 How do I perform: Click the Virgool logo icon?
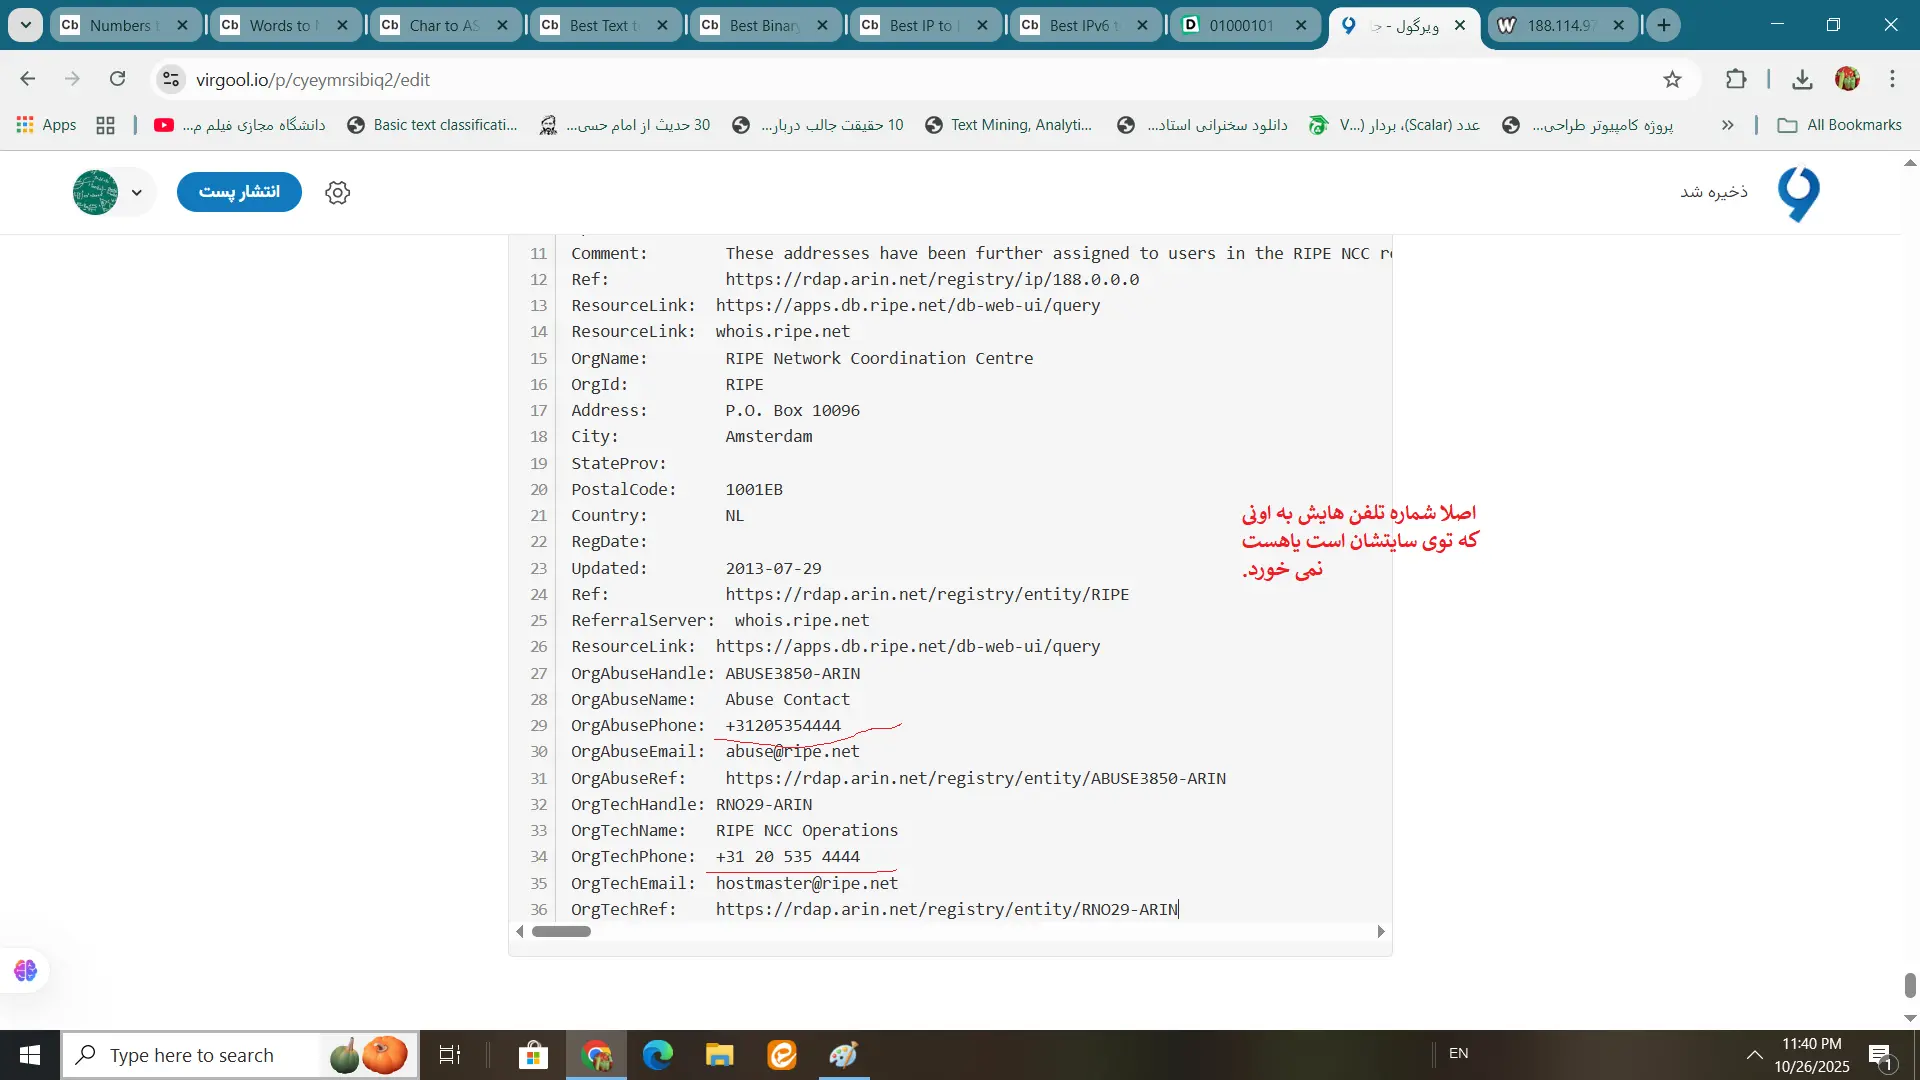pos(1798,193)
